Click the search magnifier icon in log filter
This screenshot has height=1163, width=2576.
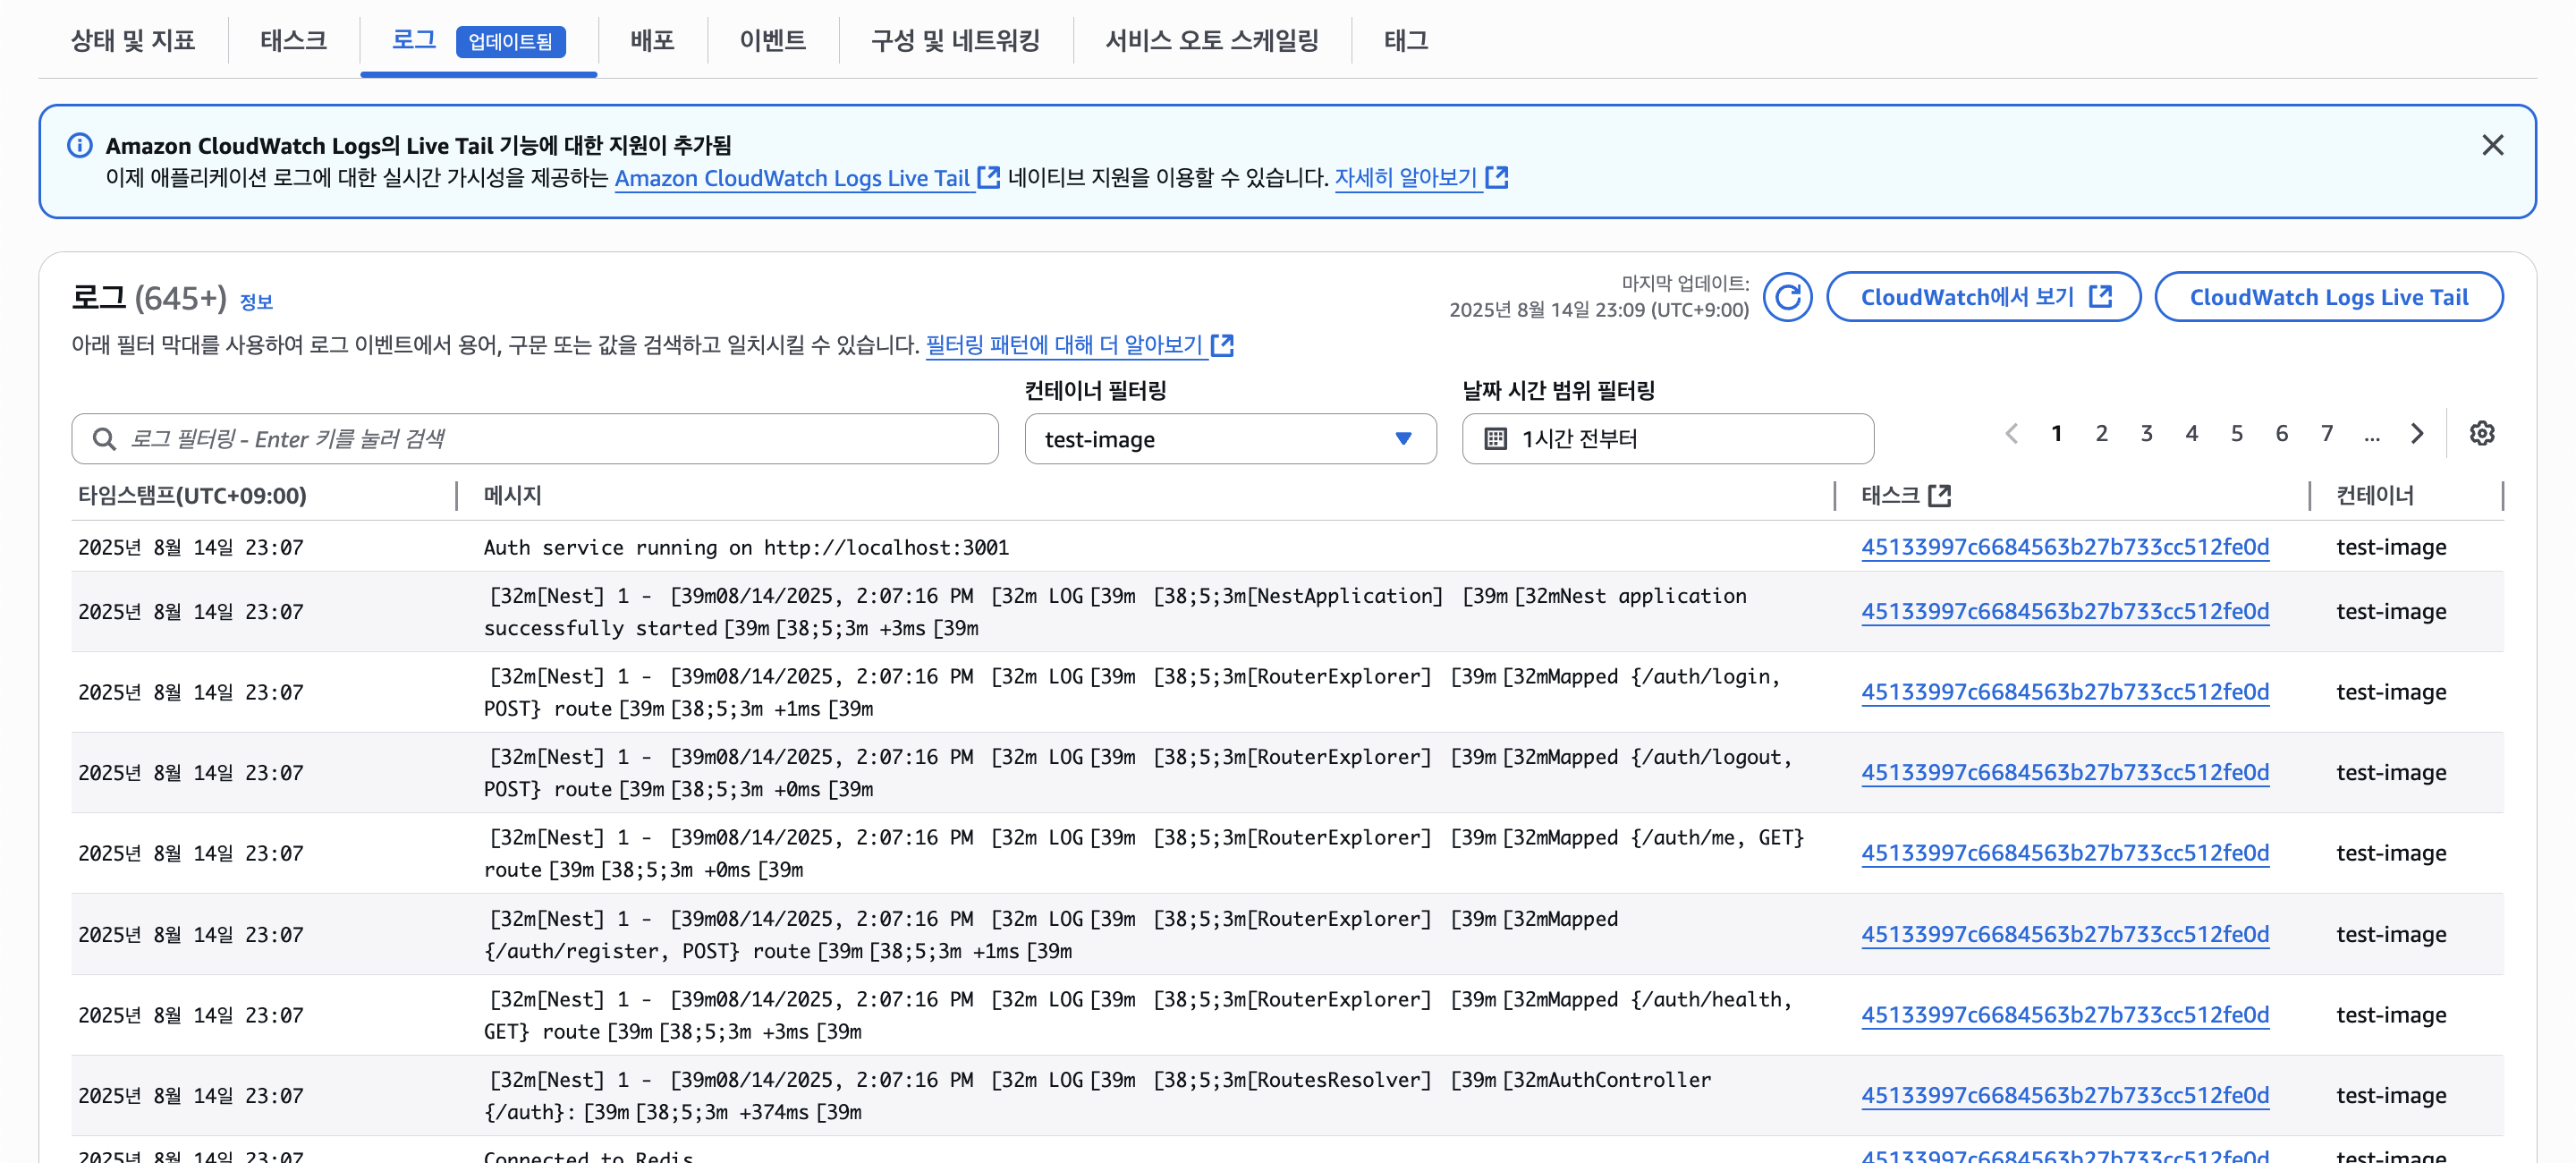104,439
